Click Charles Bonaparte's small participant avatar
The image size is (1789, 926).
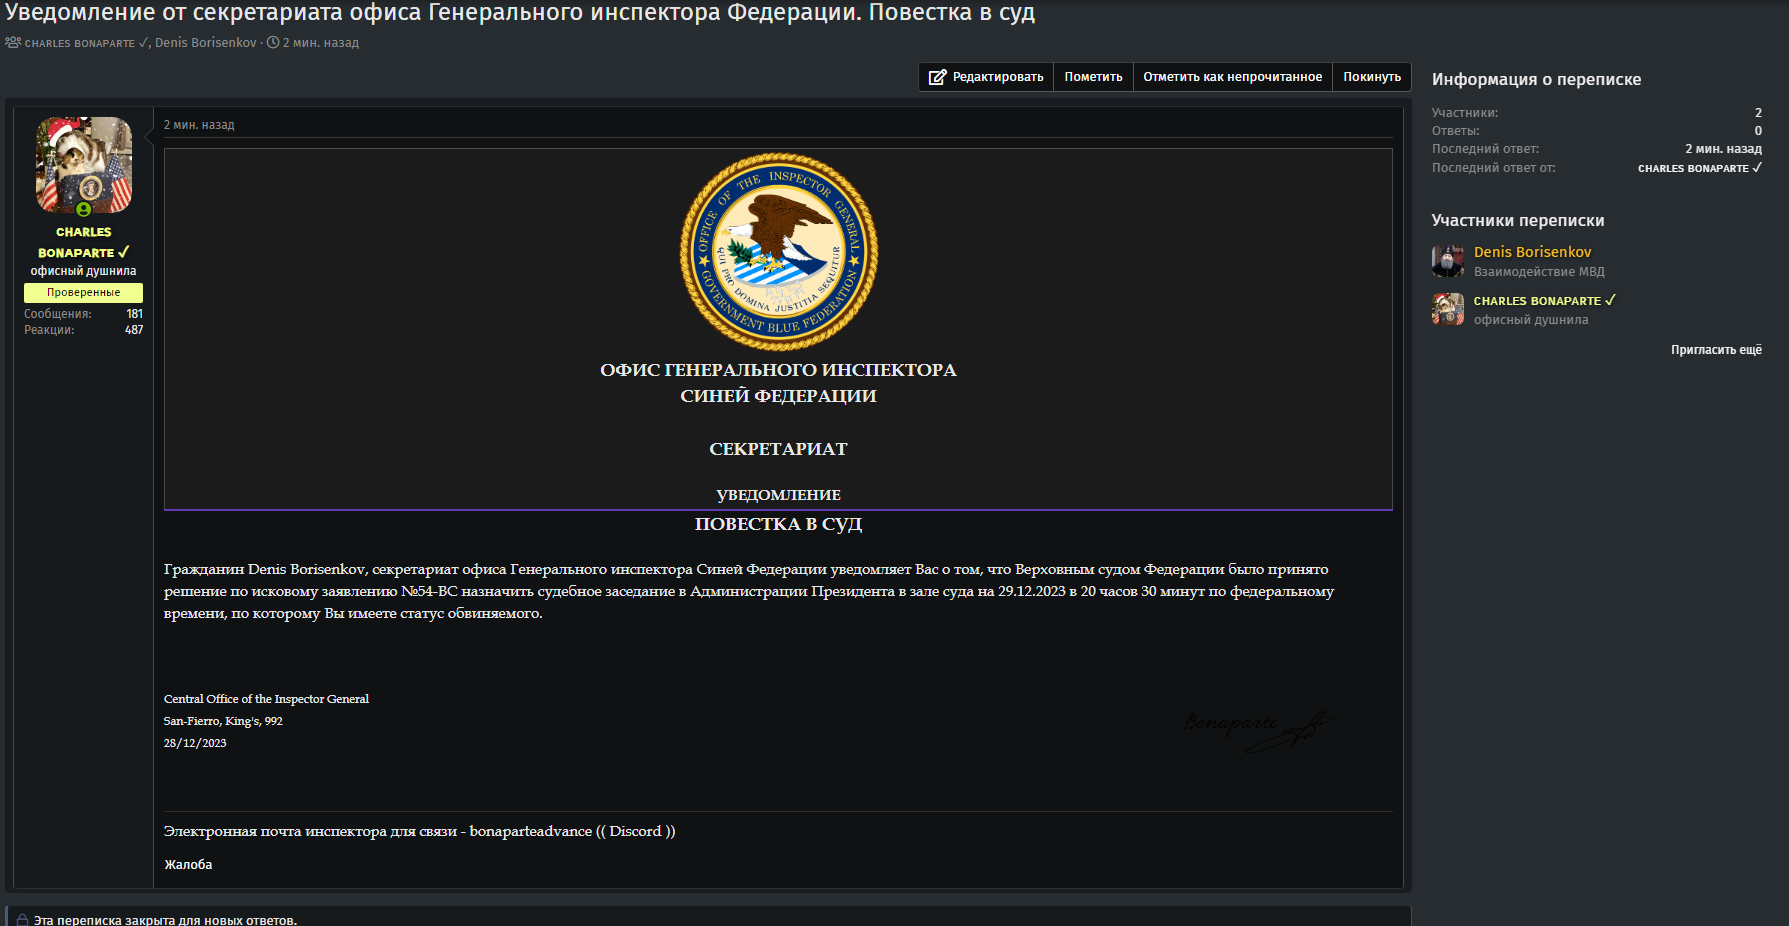click(x=1448, y=309)
